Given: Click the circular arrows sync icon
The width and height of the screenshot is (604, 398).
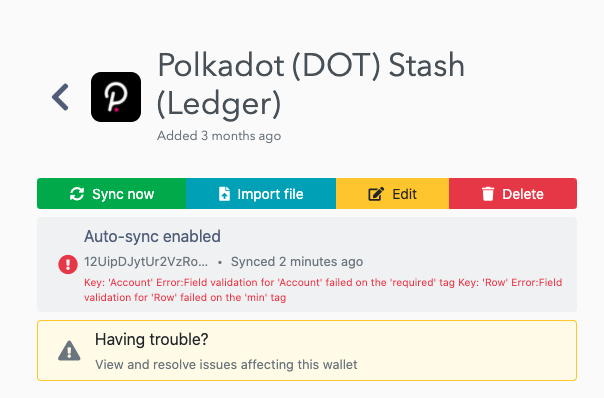Looking at the screenshot, I should (77, 194).
